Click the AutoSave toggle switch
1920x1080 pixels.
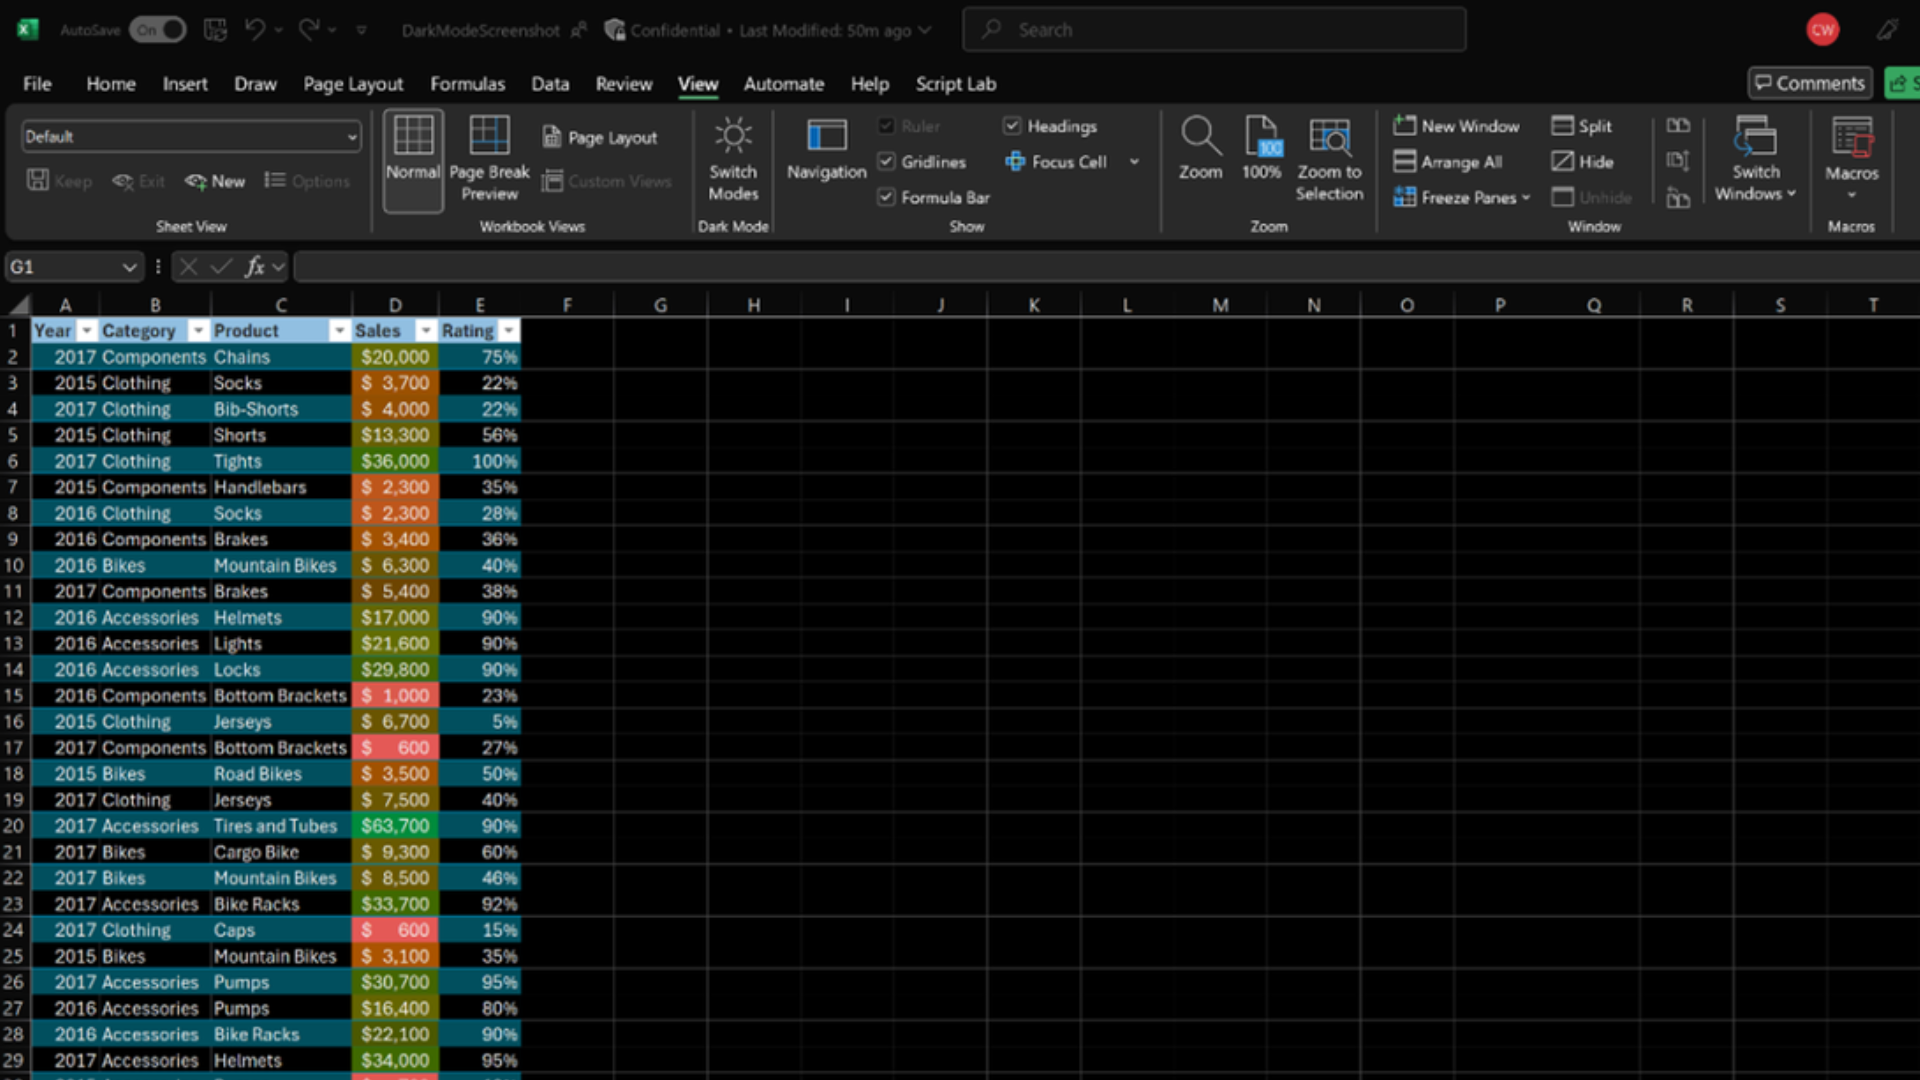click(x=156, y=28)
